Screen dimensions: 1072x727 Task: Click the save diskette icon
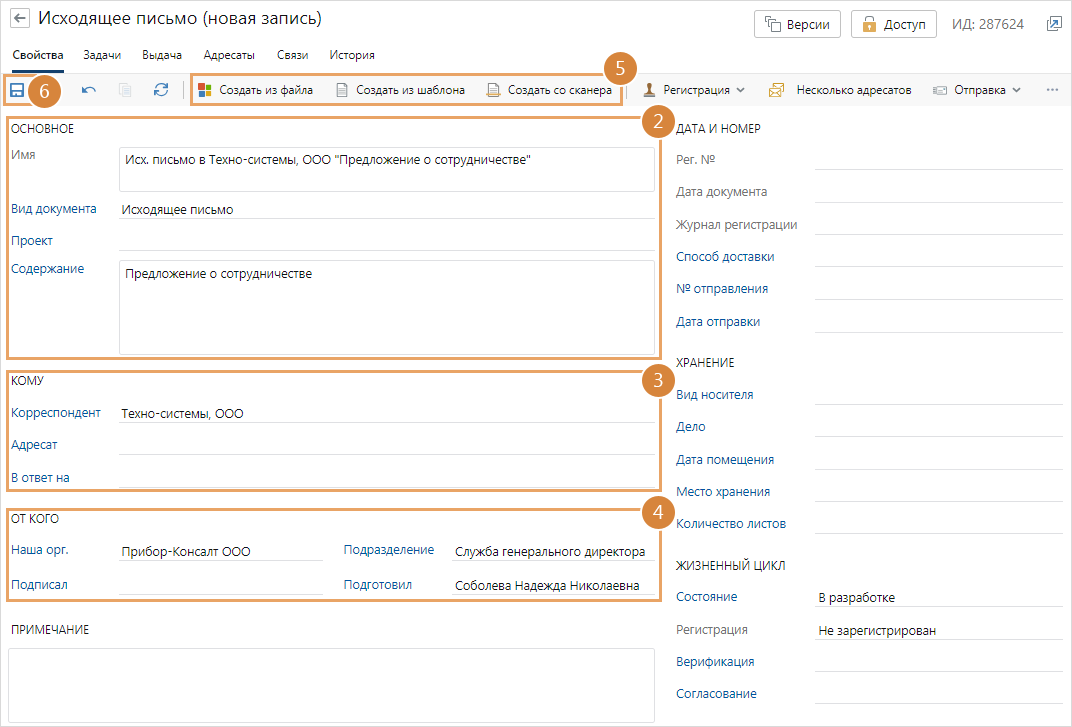click(17, 90)
